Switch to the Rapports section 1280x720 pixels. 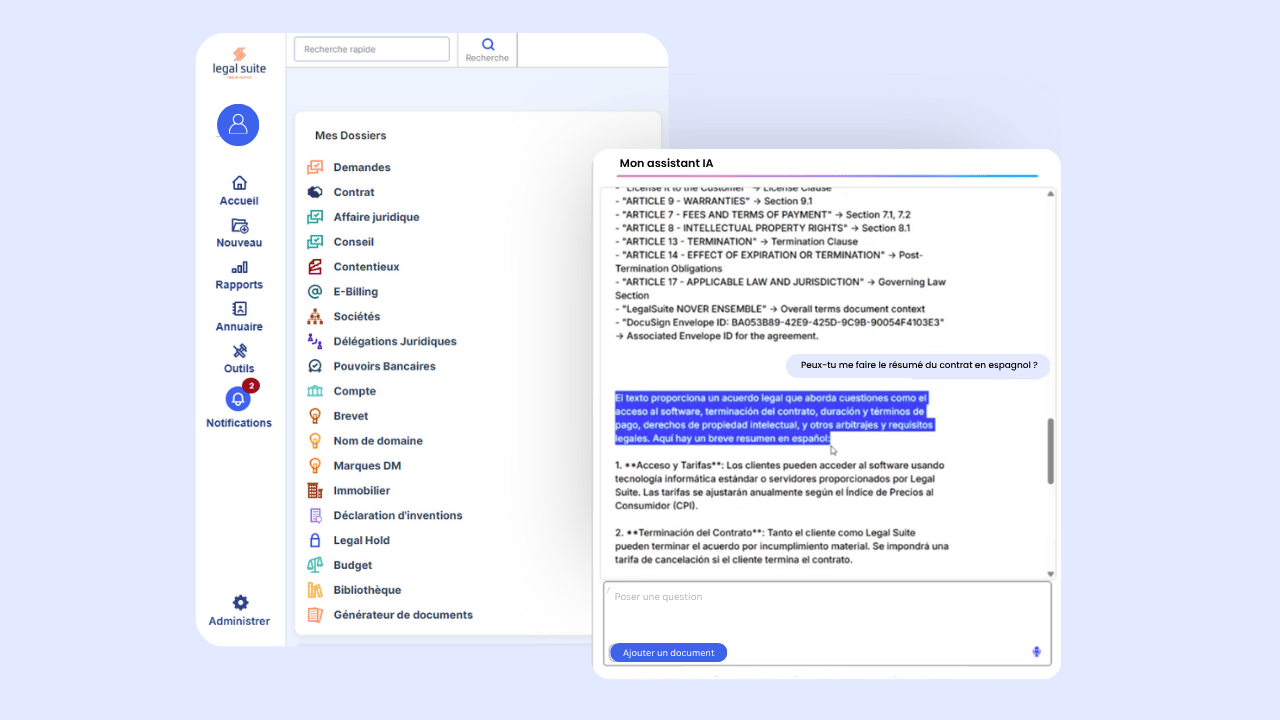[238, 267]
